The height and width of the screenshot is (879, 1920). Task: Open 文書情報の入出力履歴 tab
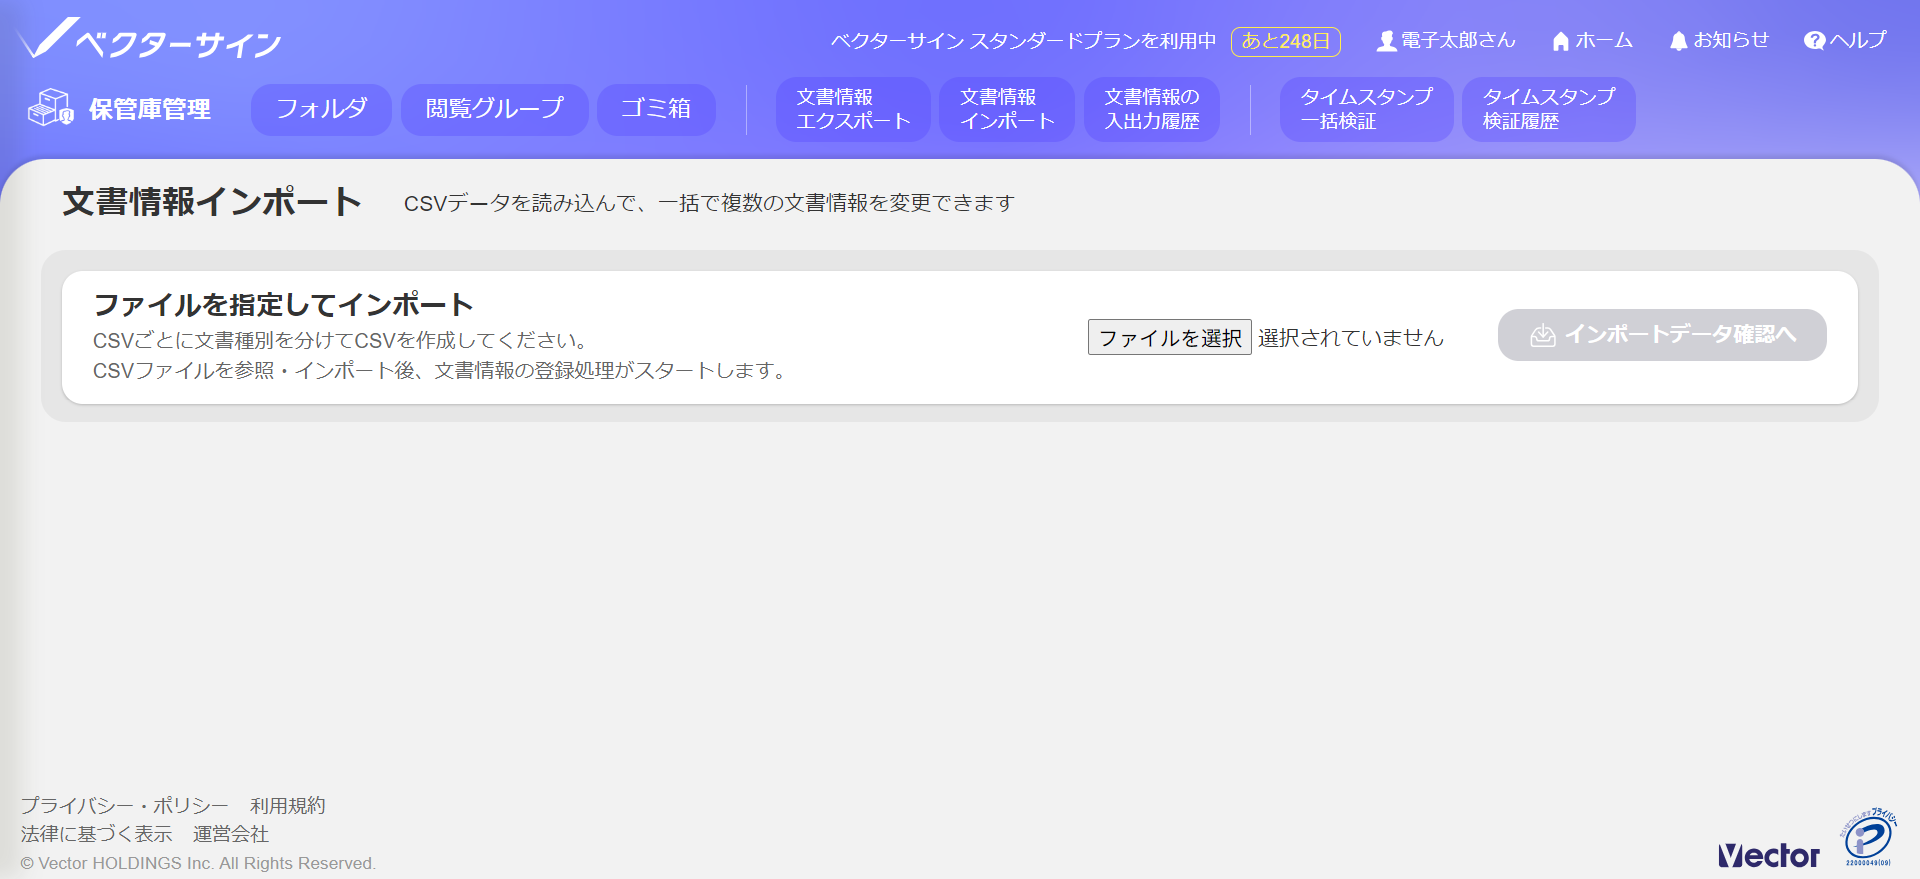pos(1152,109)
